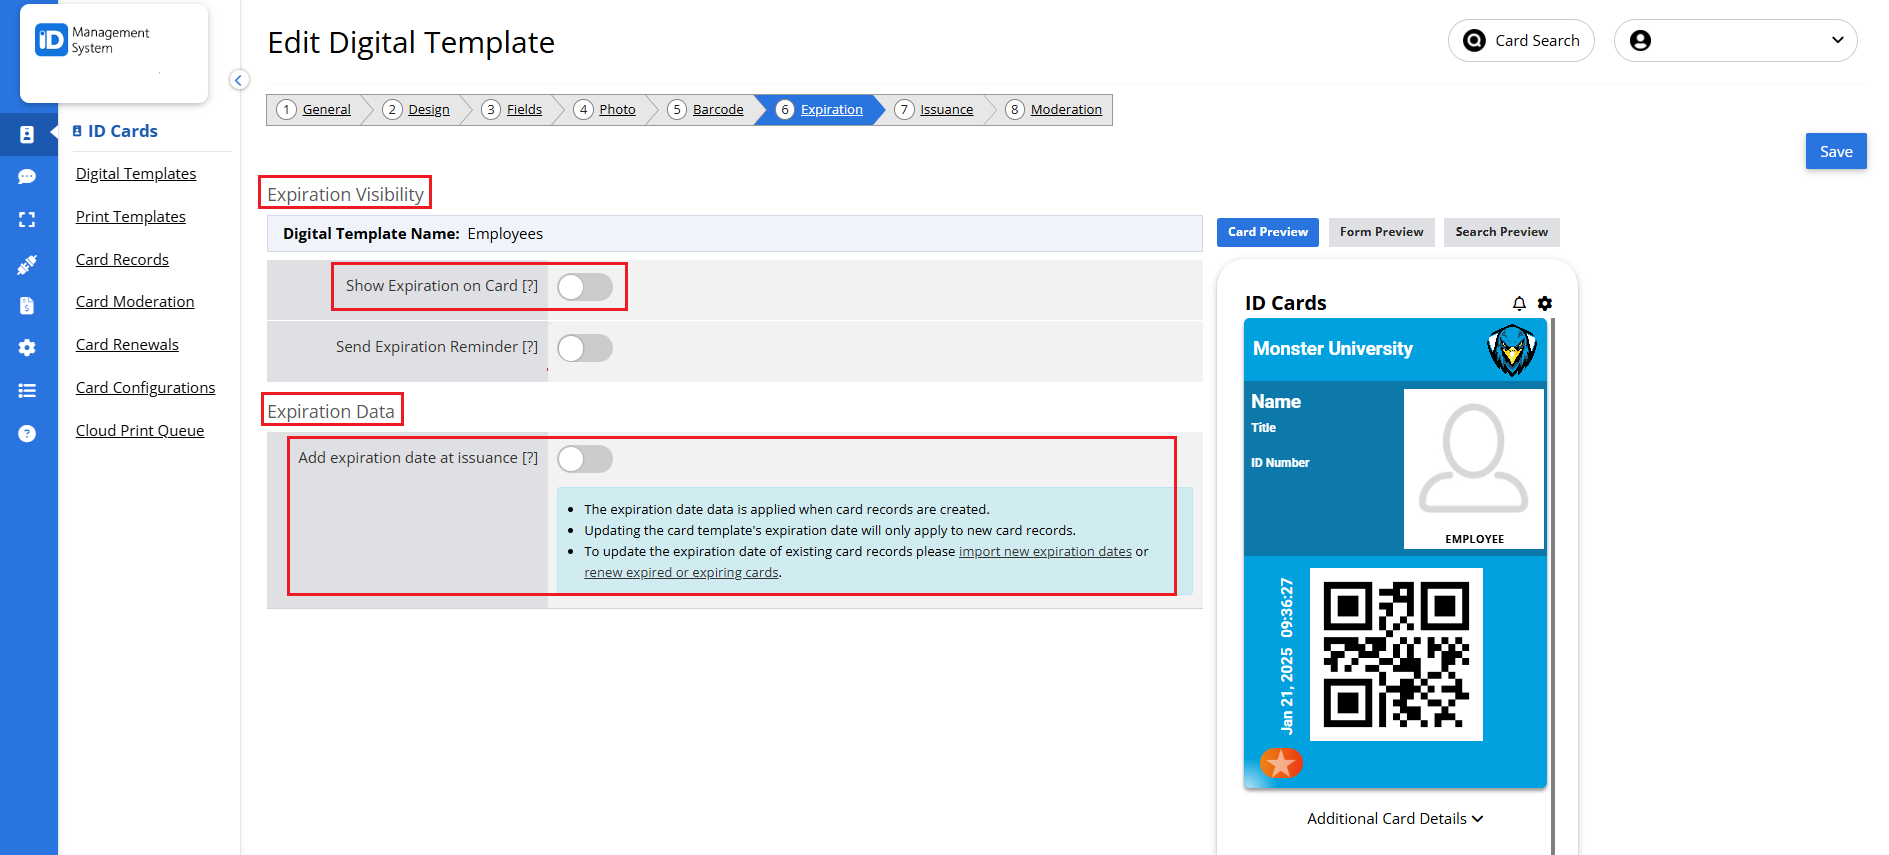
Task: Open the help question mark icon
Action: tap(27, 434)
